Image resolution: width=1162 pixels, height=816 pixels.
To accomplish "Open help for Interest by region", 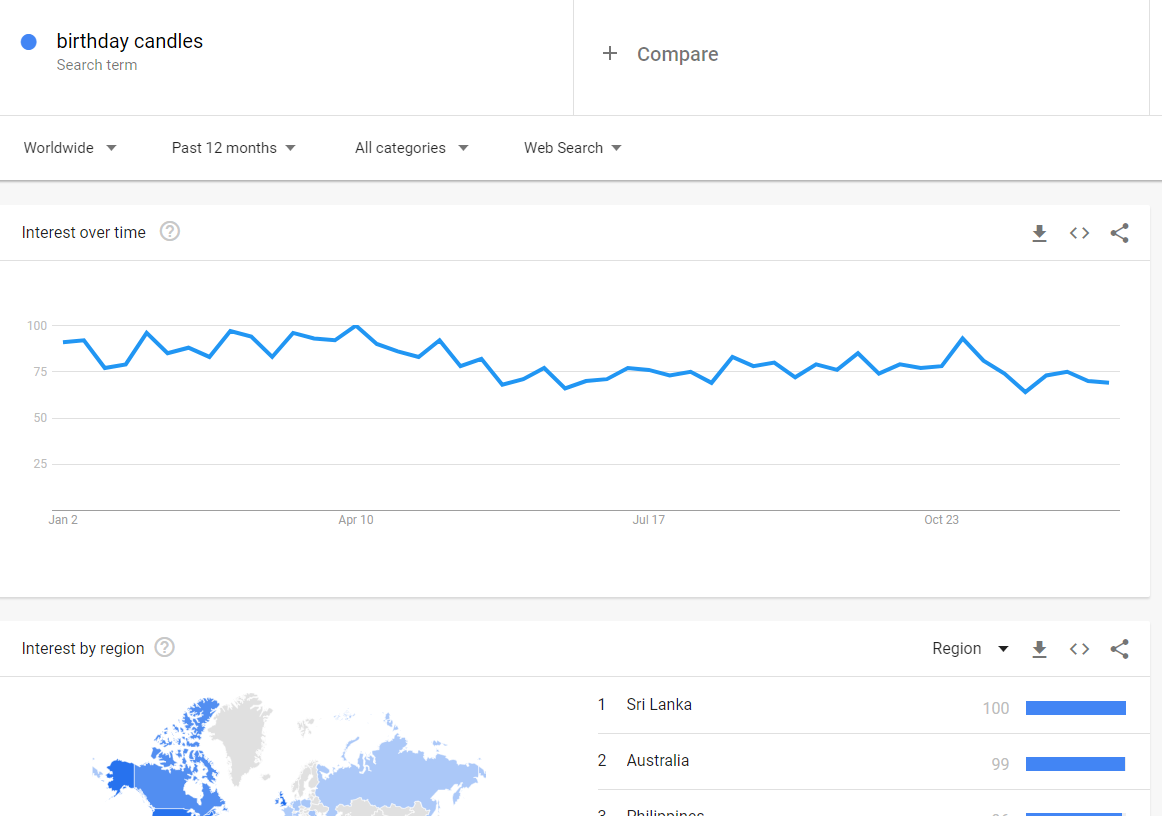I will coord(165,648).
